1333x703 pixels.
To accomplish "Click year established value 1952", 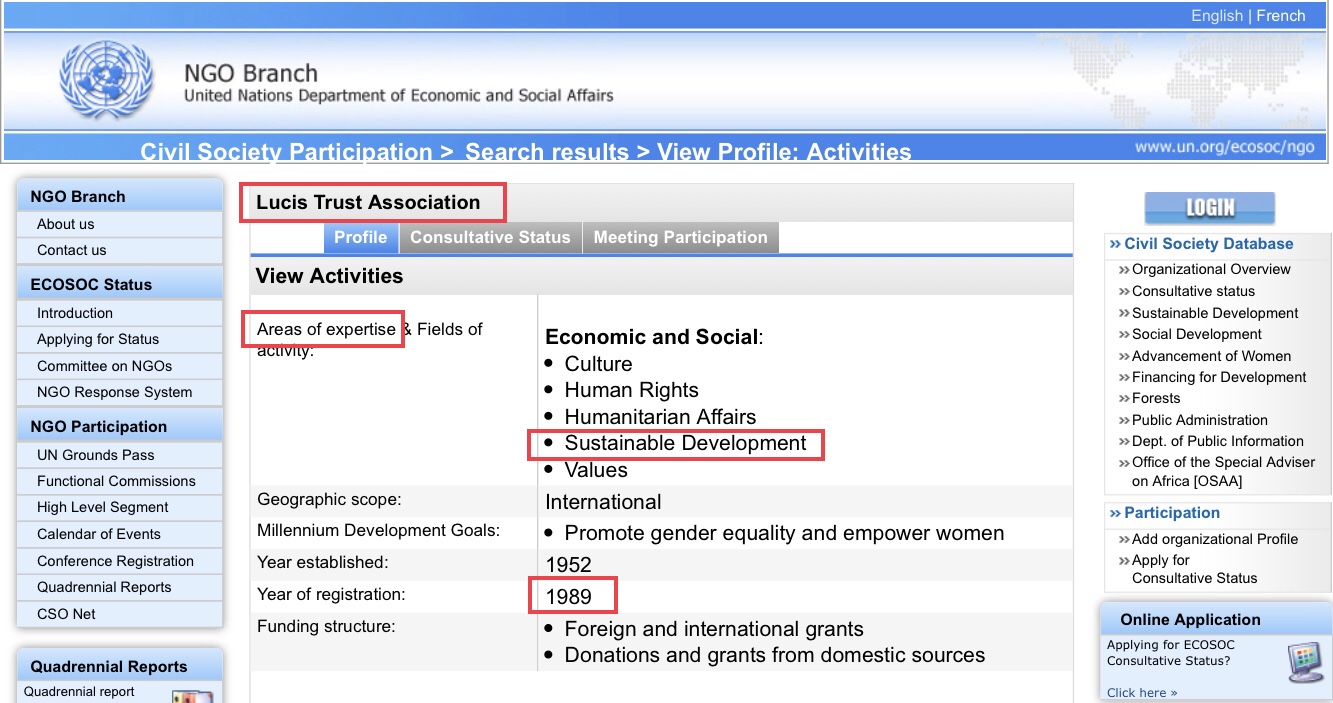I will pyautogui.click(x=568, y=565).
